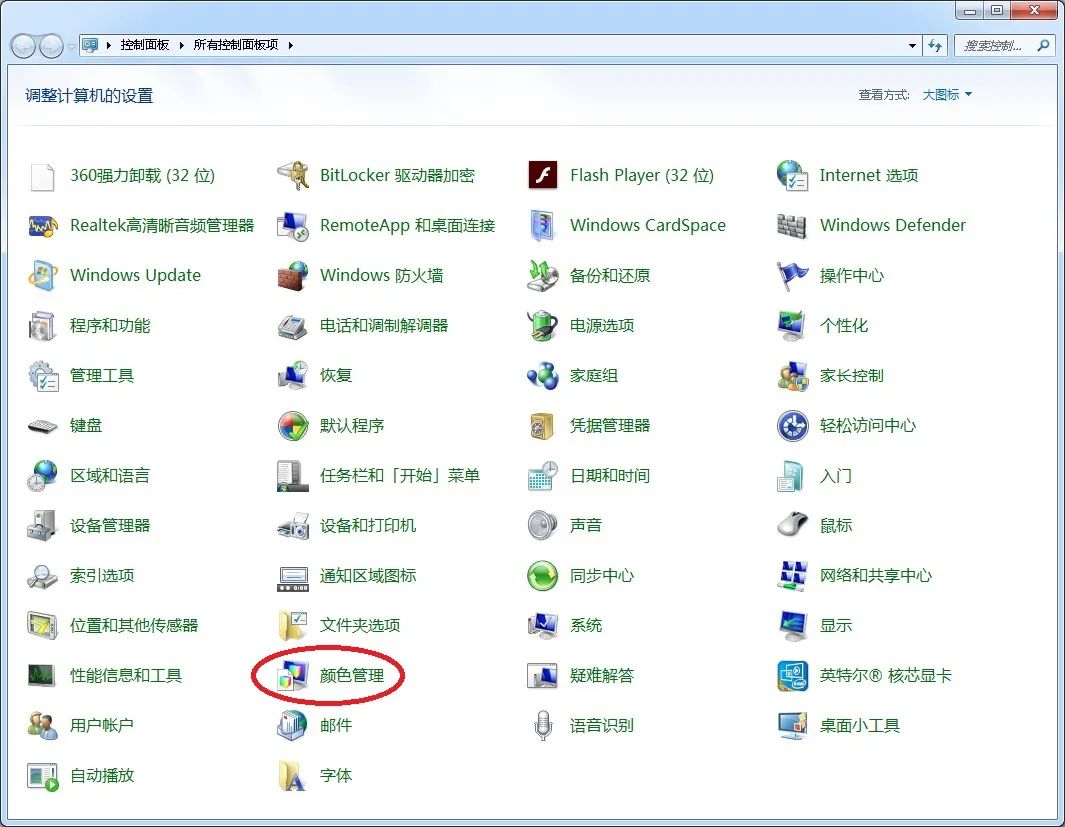This screenshot has width=1065, height=827.
Task: Click the 字体 fonts folder icon
Action: tap(293, 775)
